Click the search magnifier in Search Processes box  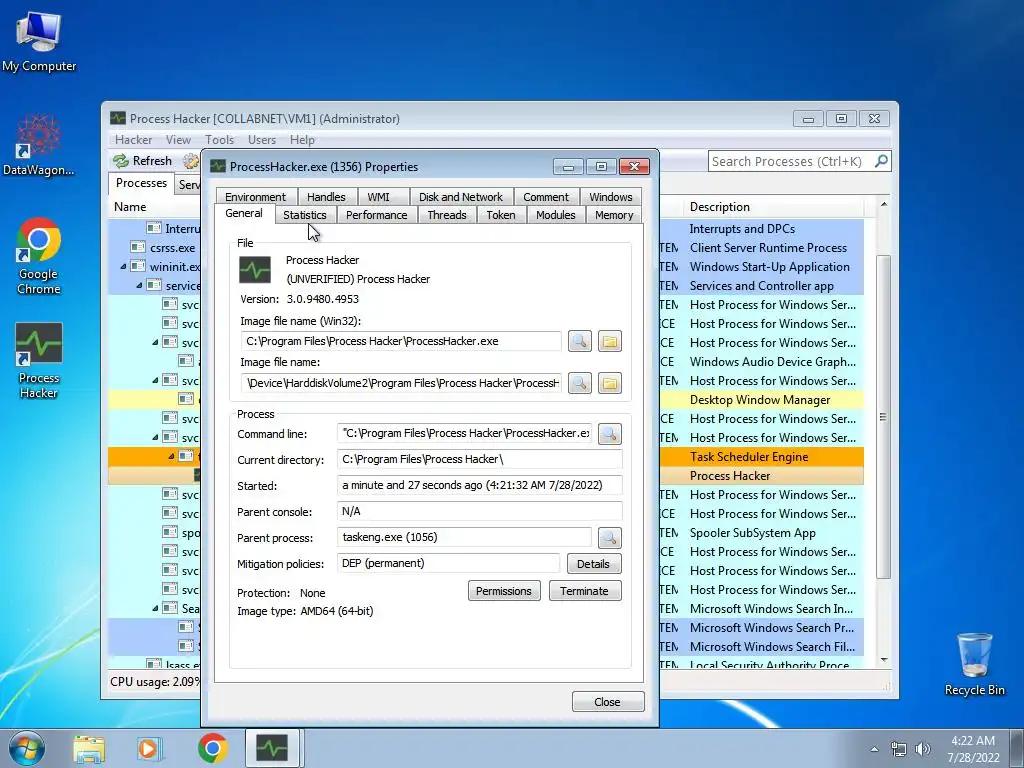click(881, 161)
